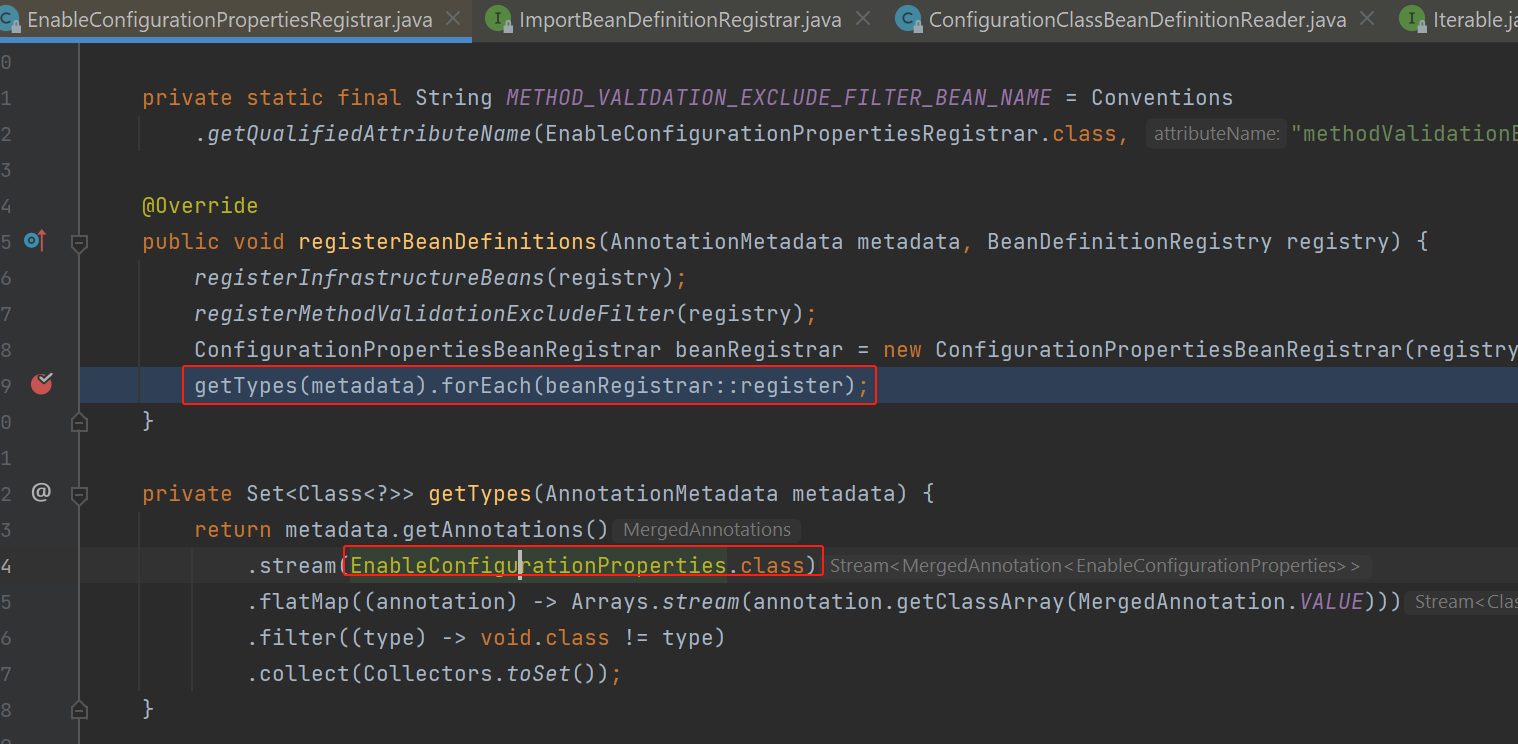The height and width of the screenshot is (744, 1518).
Task: Click the @ gutter icon beside getTypes declaration
Action: click(41, 492)
